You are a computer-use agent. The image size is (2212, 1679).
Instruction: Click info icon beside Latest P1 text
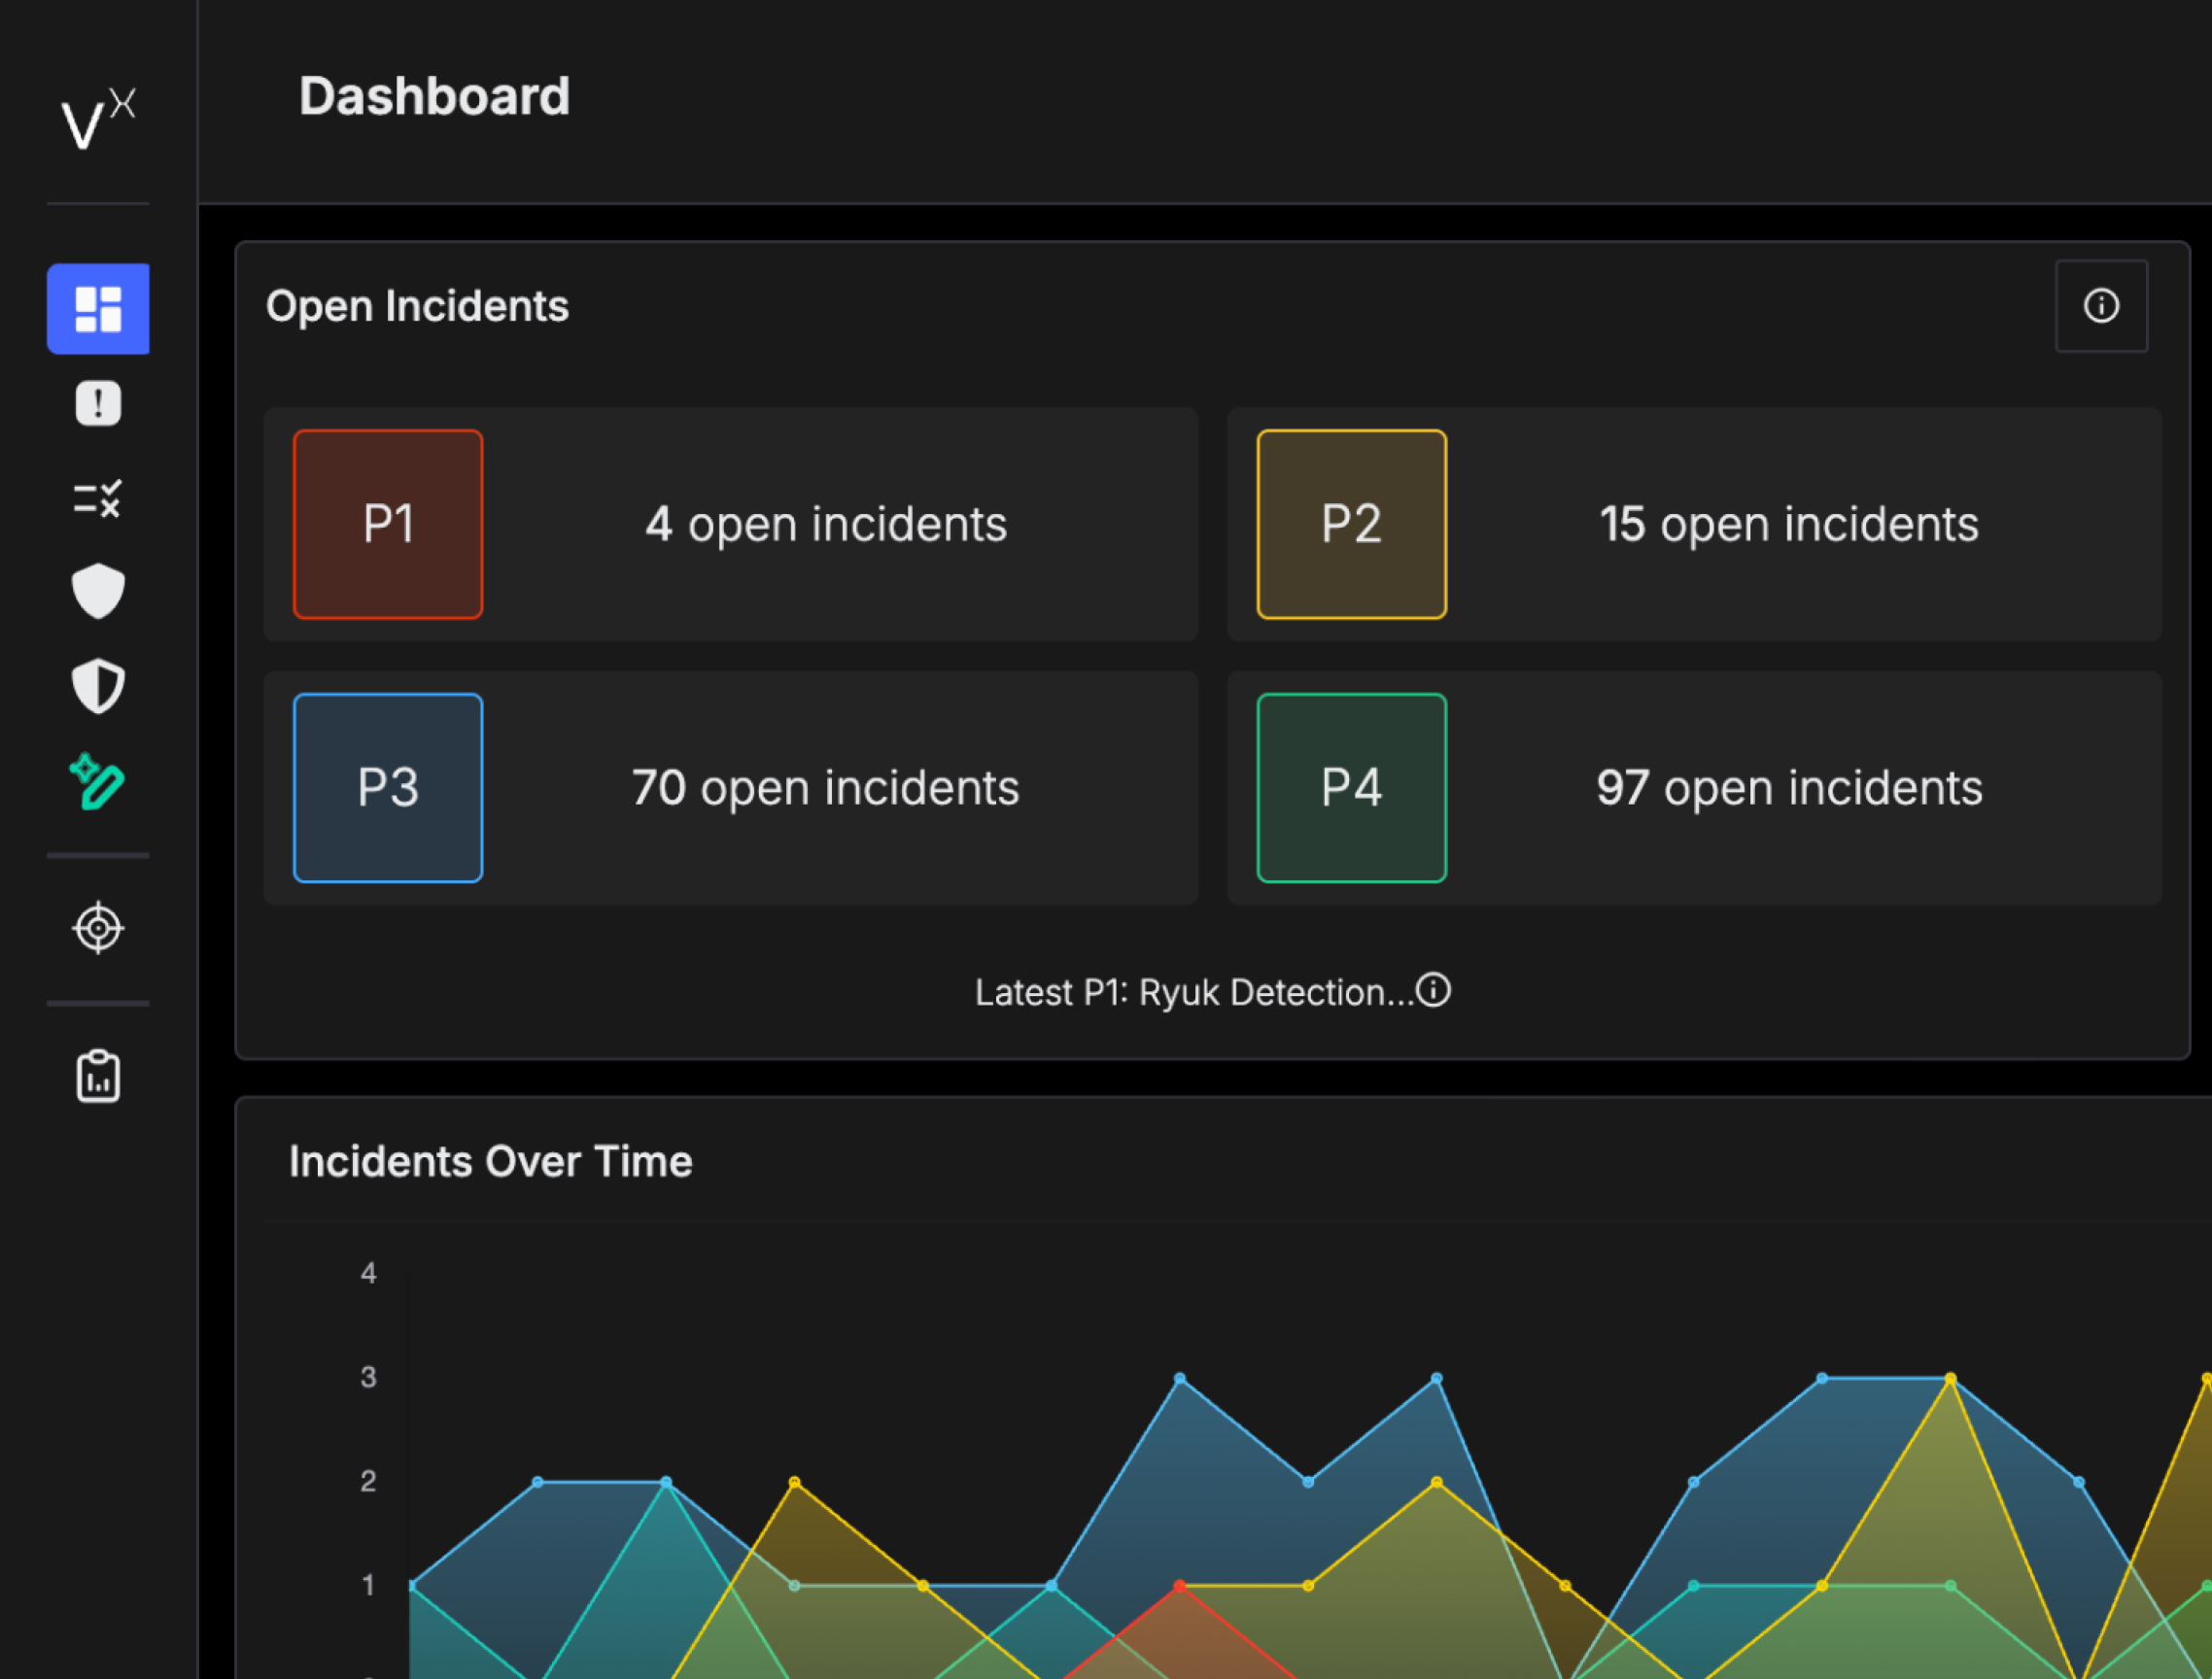1433,991
